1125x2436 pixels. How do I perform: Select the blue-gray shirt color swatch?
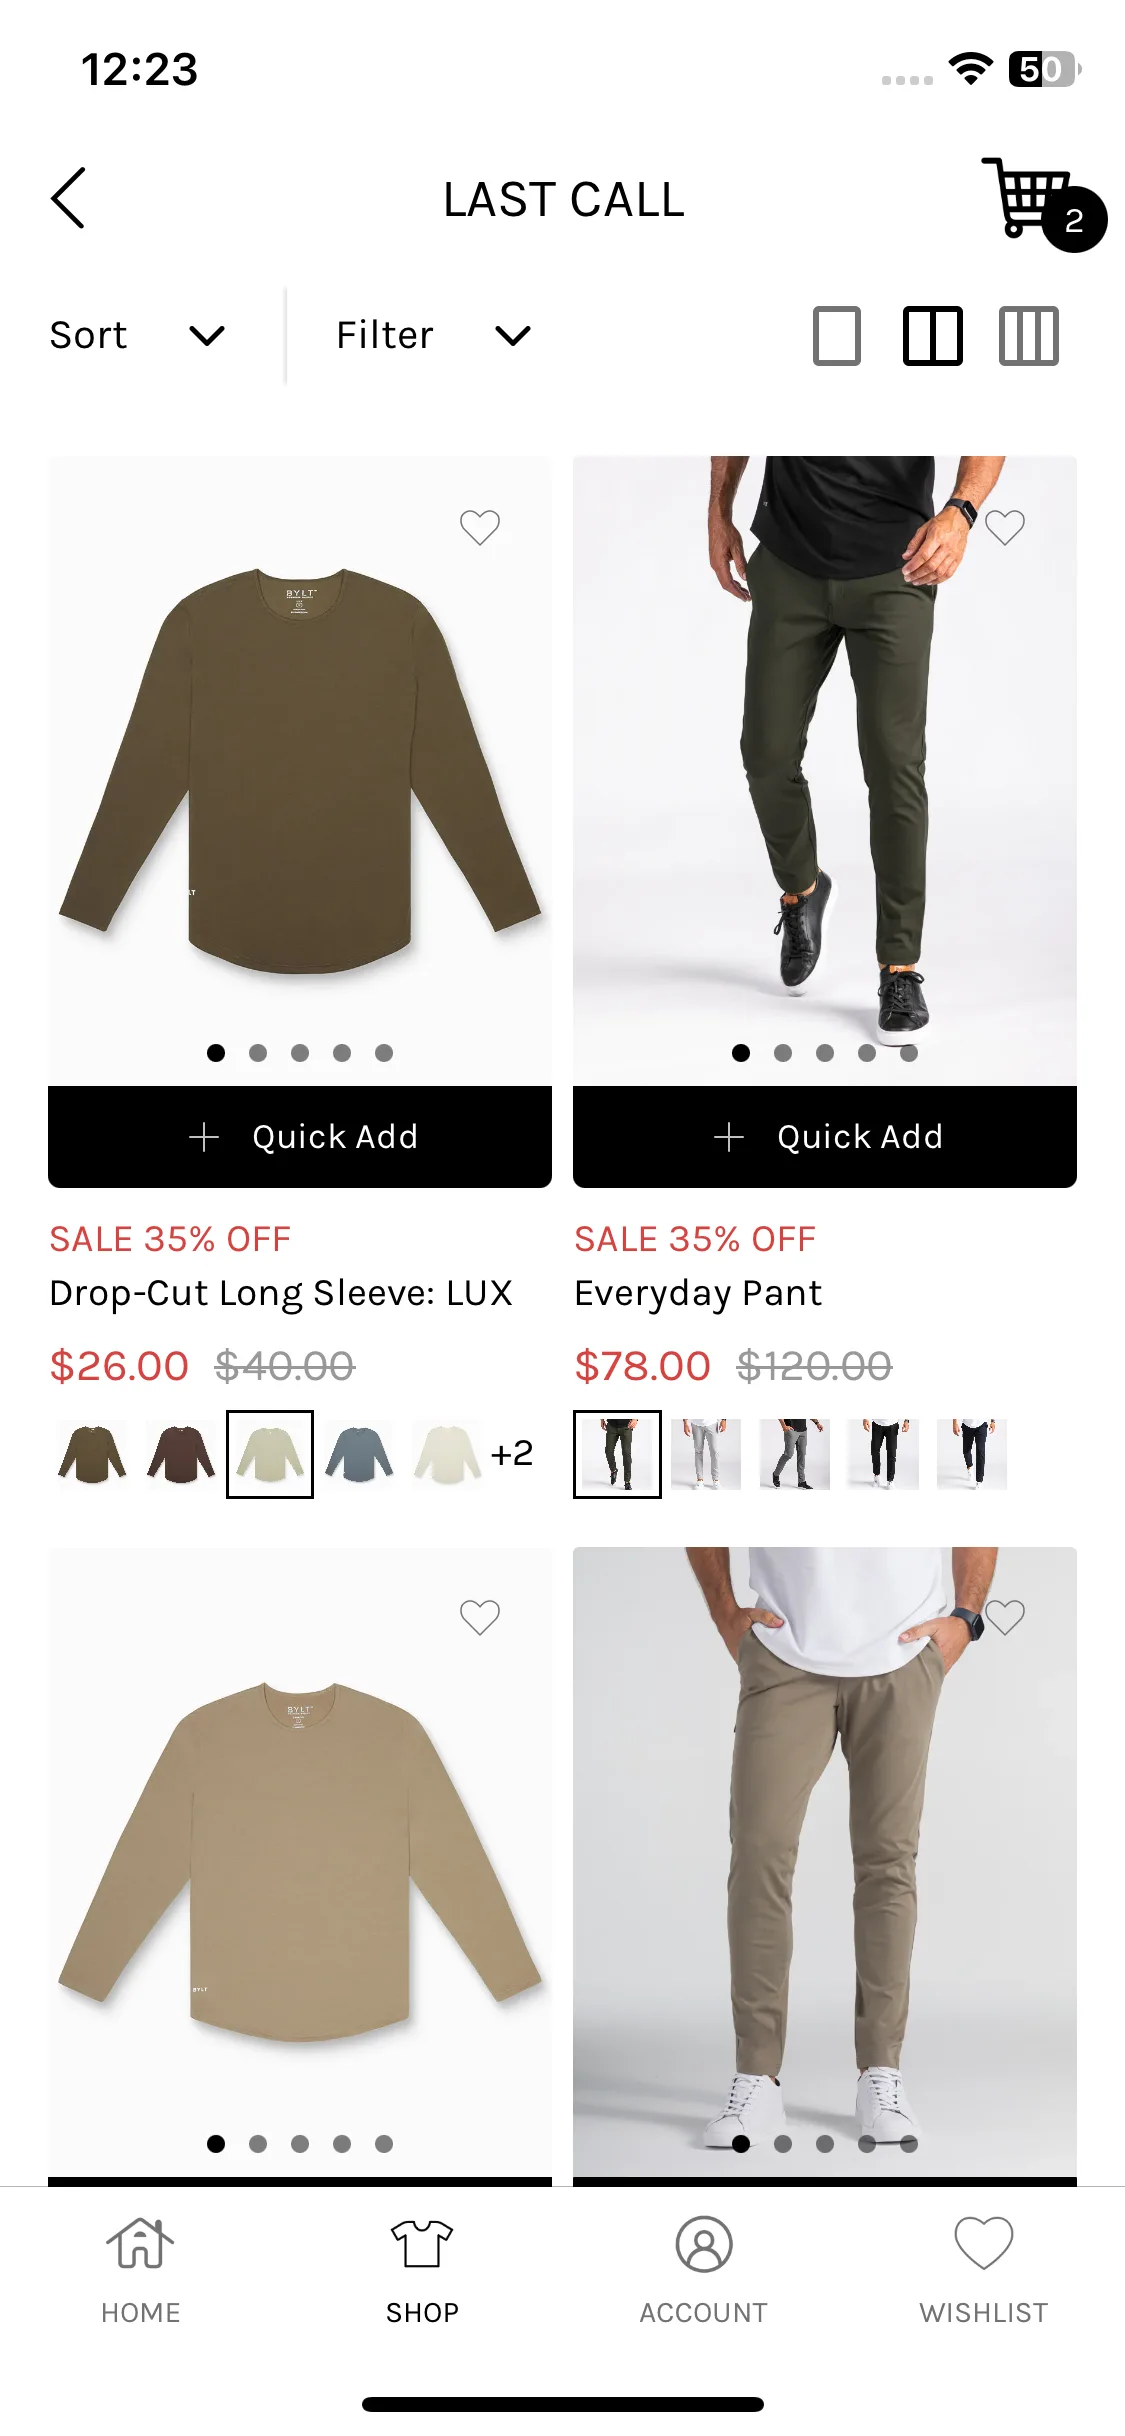click(359, 1454)
